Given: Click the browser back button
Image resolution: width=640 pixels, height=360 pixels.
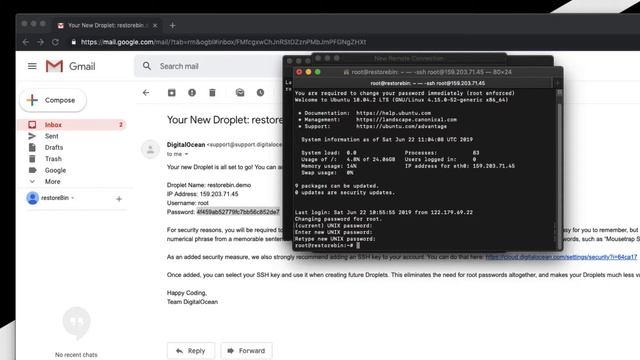Looking at the screenshot, I should tap(25, 42).
